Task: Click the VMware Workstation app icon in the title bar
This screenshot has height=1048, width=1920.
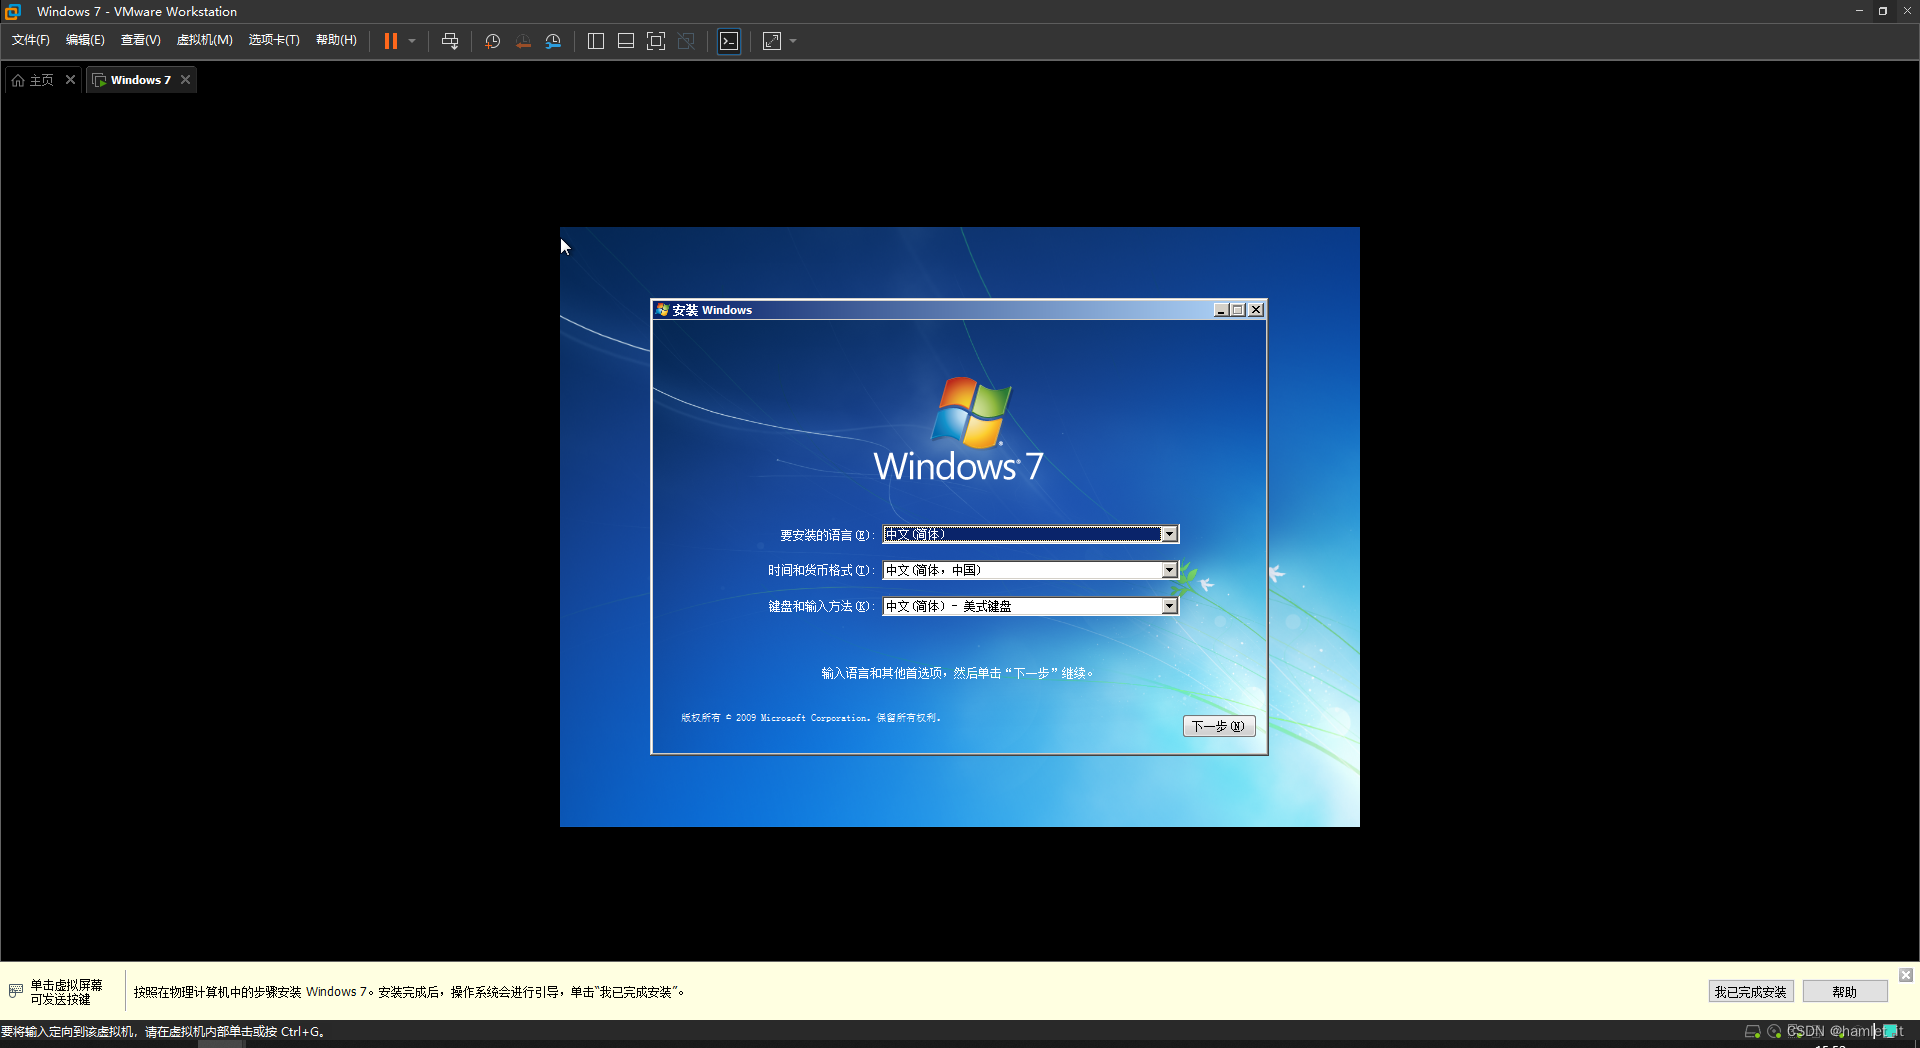Action: (13, 11)
